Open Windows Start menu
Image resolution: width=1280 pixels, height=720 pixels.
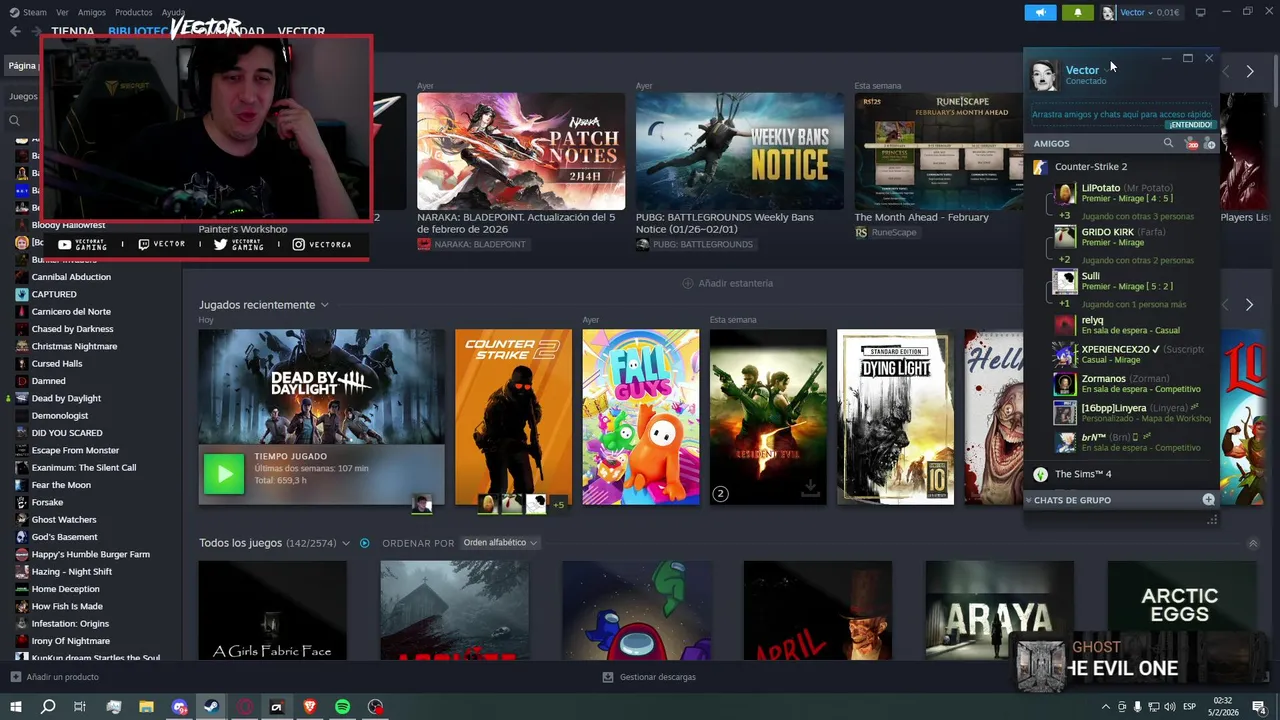(x=15, y=707)
